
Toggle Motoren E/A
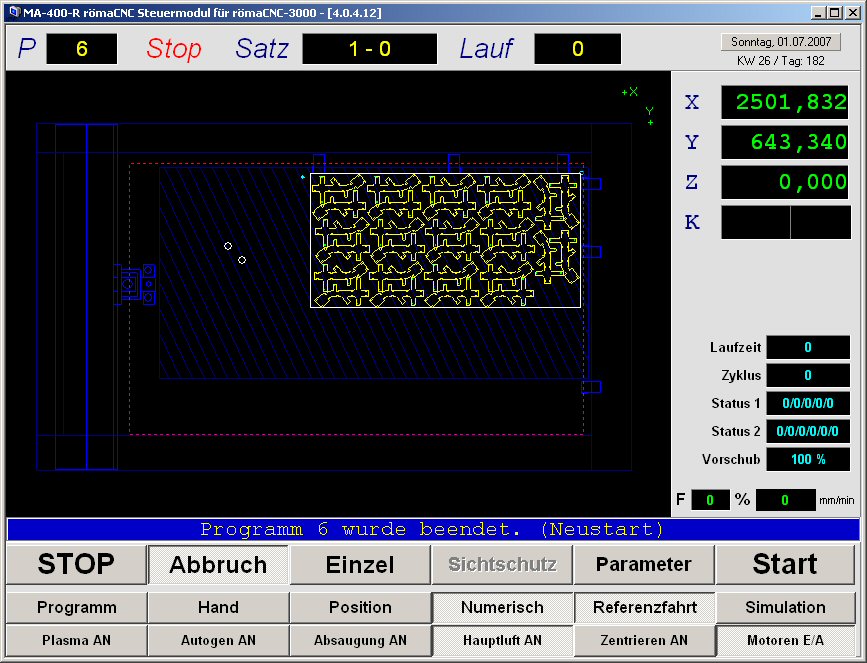click(x=785, y=640)
